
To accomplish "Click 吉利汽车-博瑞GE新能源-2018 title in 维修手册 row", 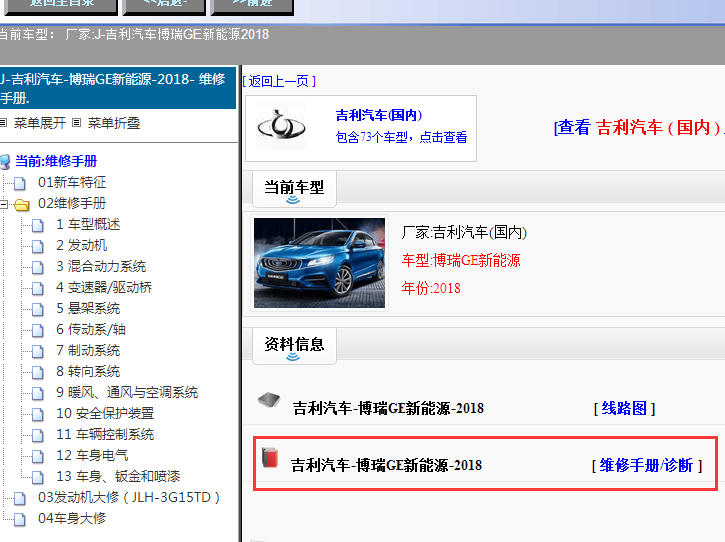I will coord(387,465).
